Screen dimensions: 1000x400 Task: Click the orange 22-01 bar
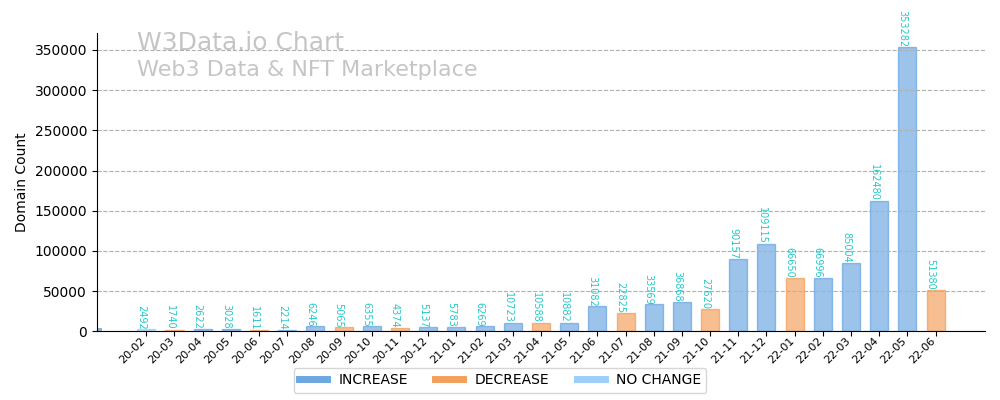pyautogui.click(x=795, y=305)
